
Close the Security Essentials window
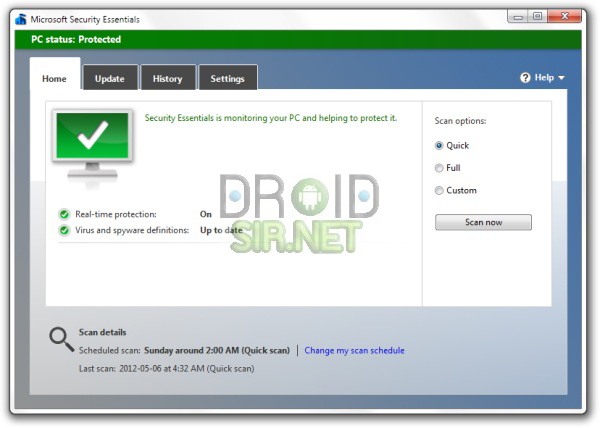tap(565, 16)
